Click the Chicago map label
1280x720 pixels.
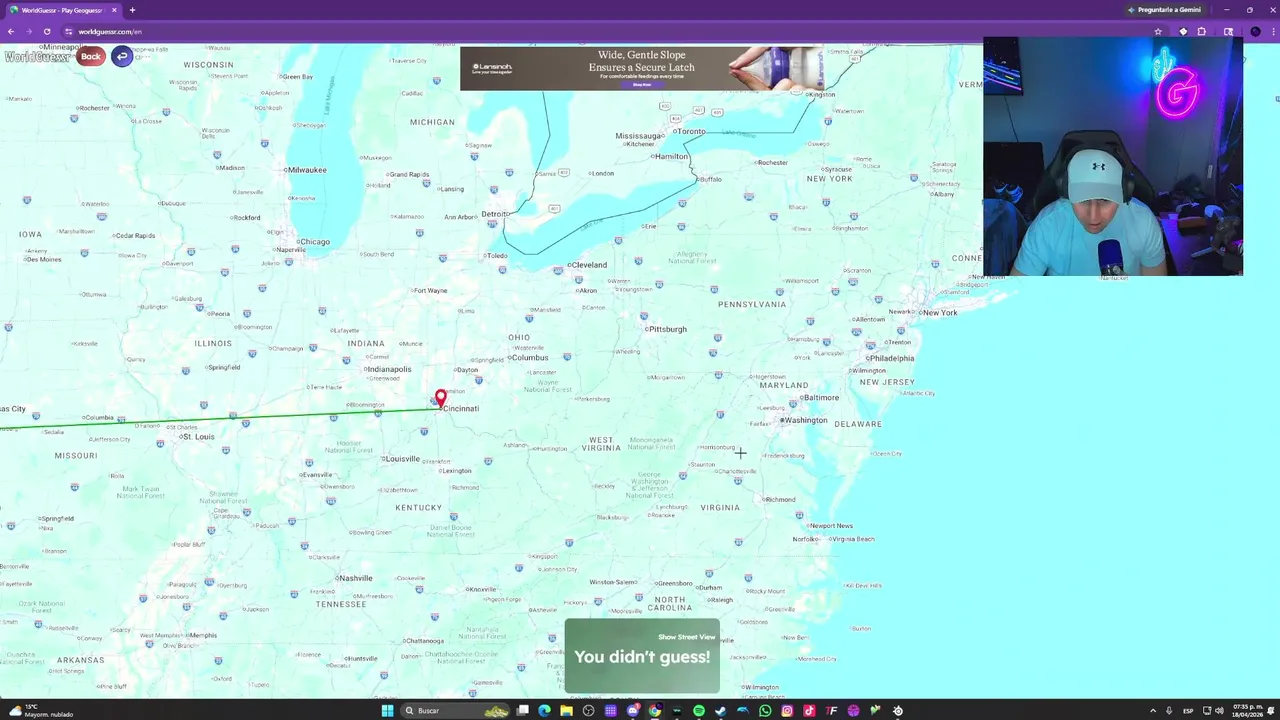(314, 241)
